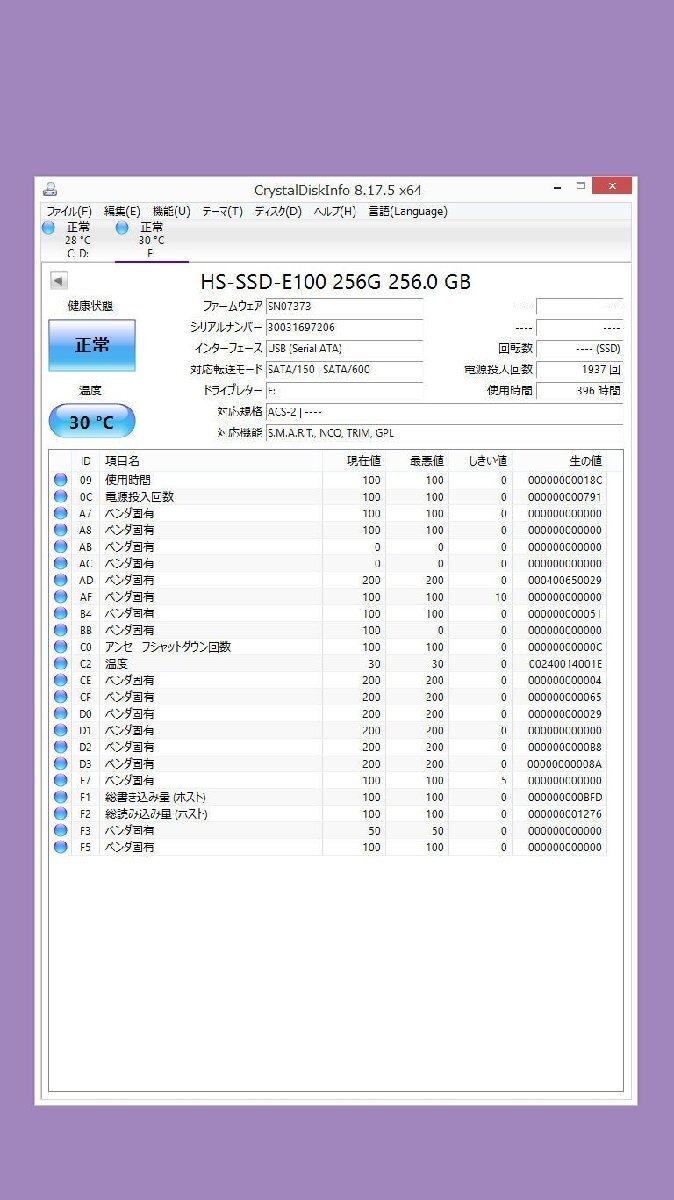Click raw value 00000000018C

[565, 480]
